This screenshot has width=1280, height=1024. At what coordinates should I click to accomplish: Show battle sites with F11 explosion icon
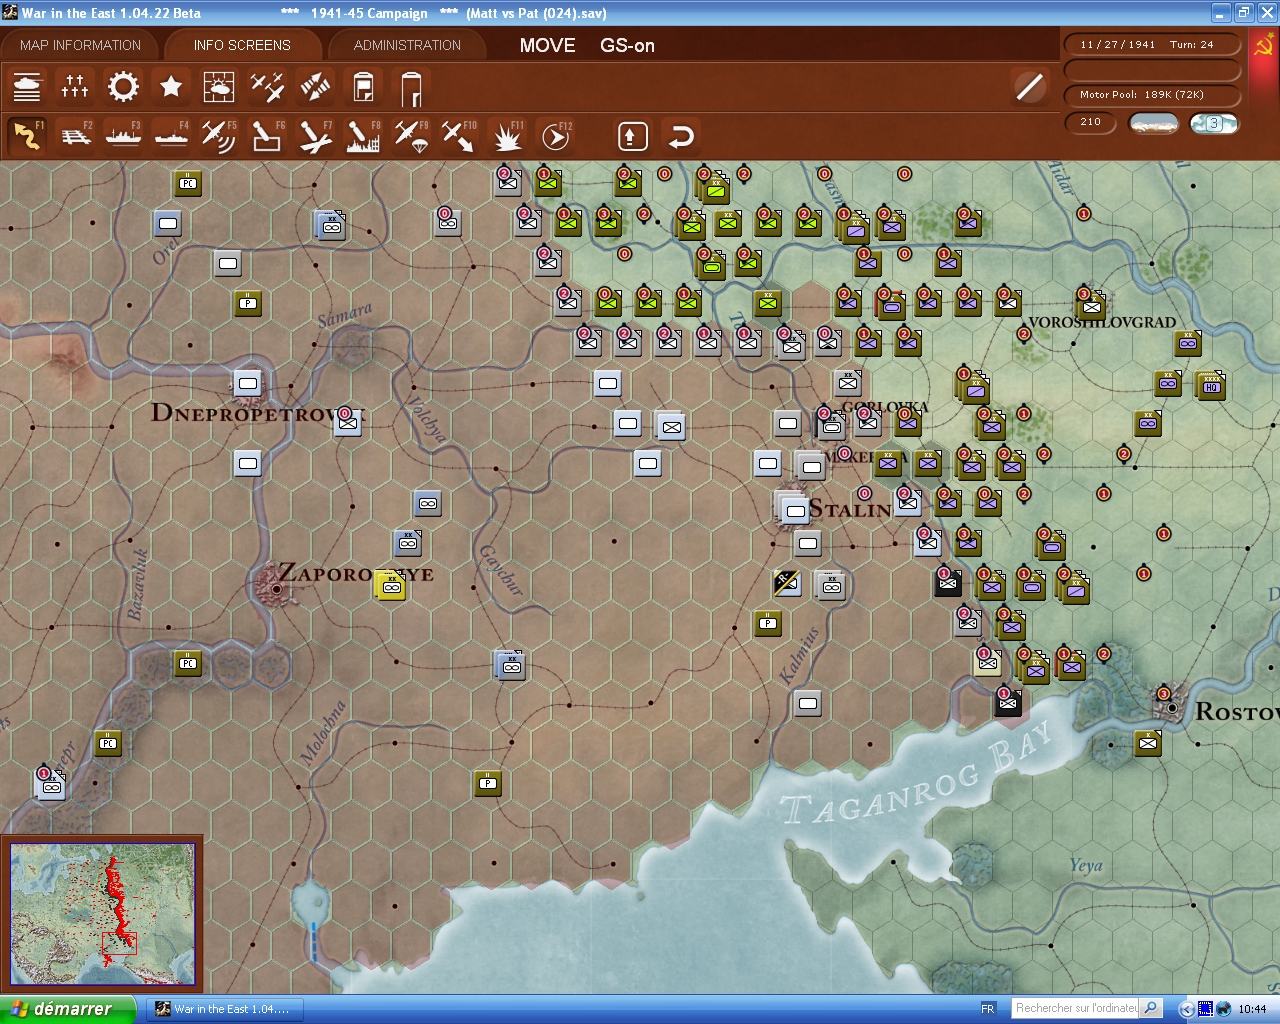[507, 136]
